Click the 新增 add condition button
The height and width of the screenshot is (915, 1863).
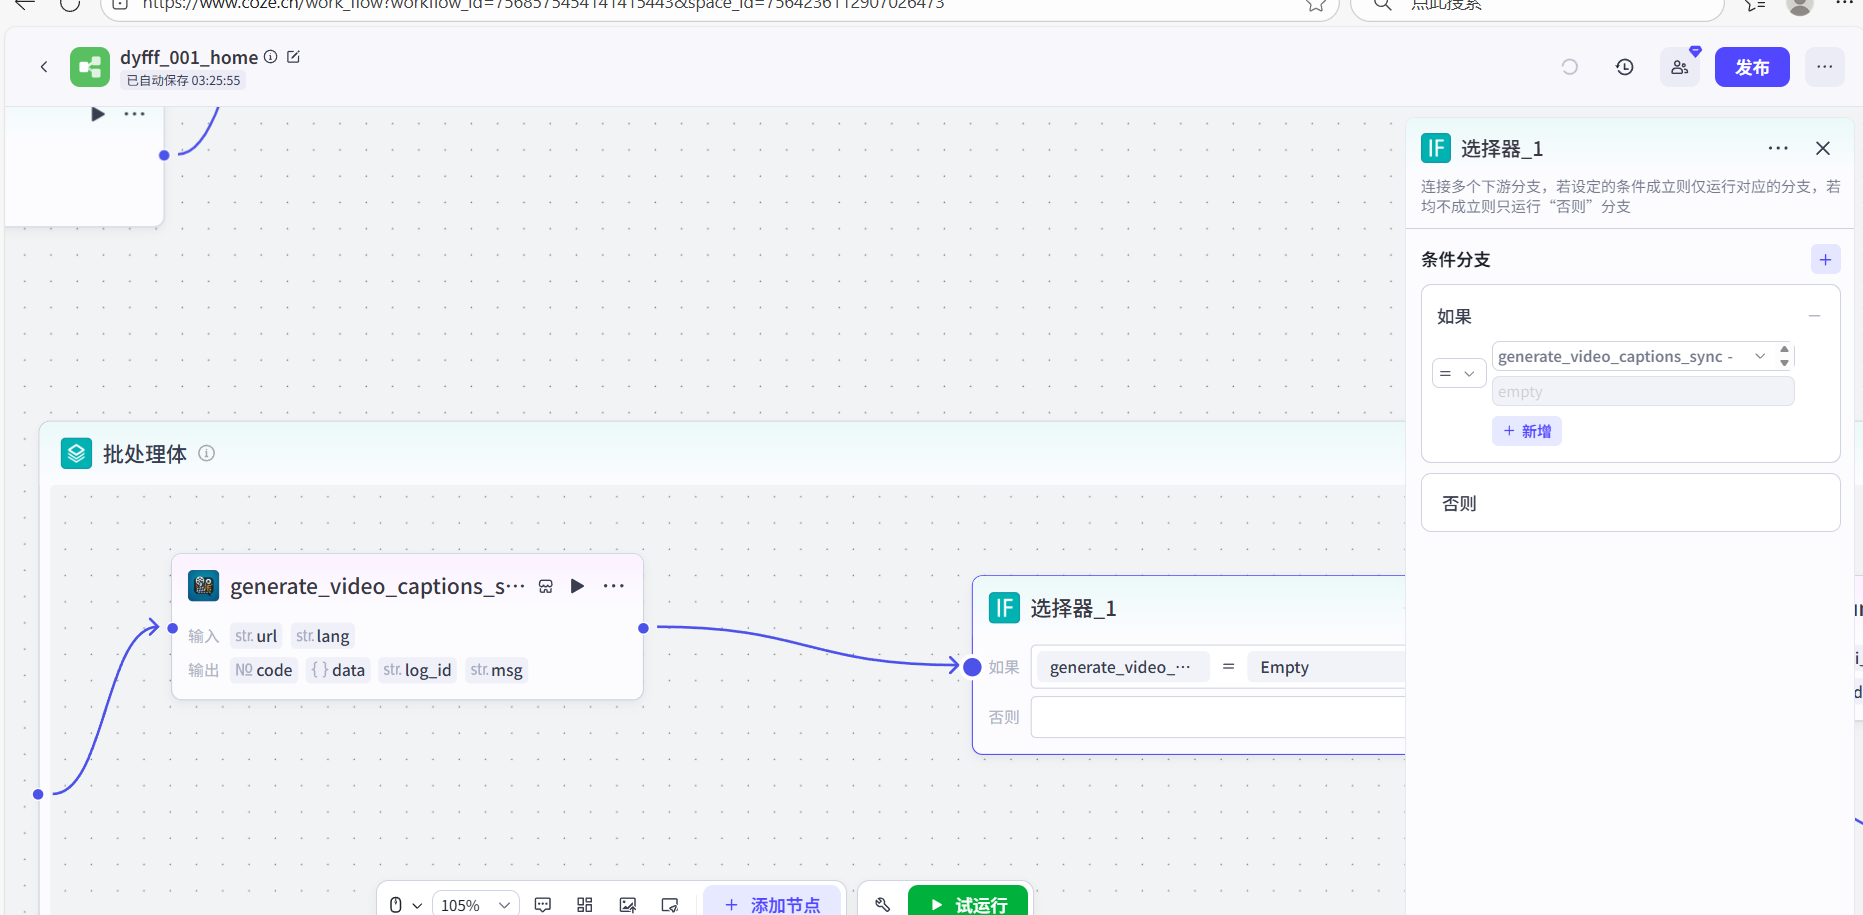pos(1527,431)
